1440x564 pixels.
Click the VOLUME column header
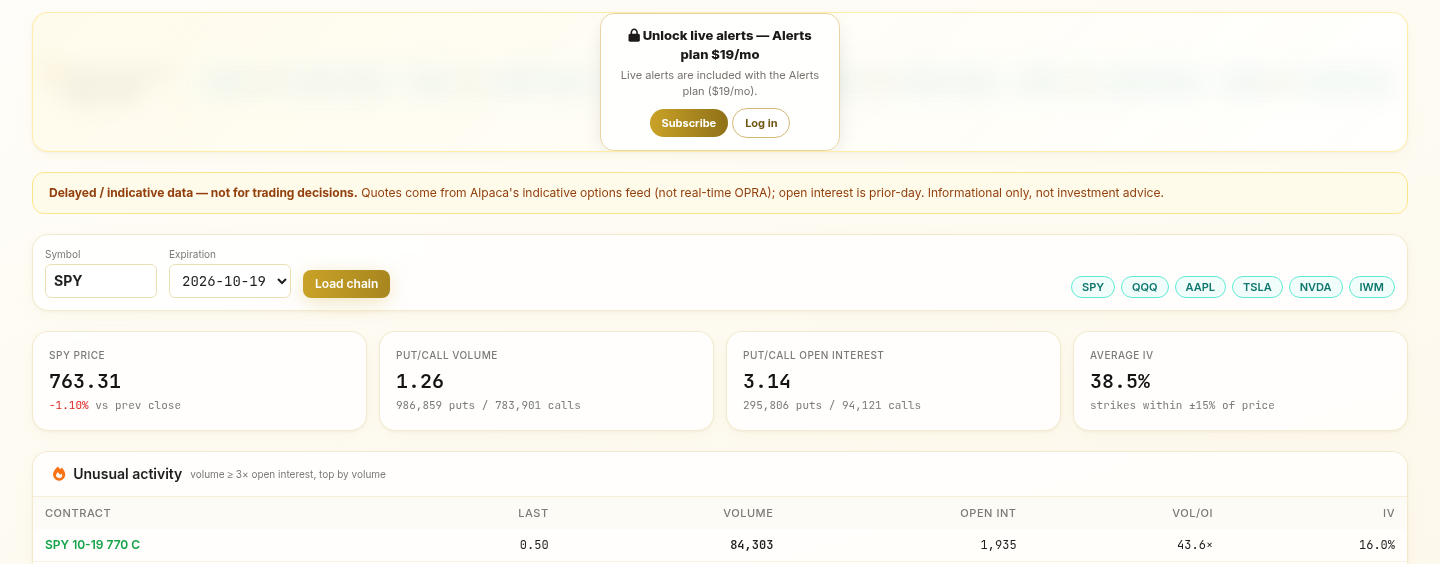tap(748, 513)
